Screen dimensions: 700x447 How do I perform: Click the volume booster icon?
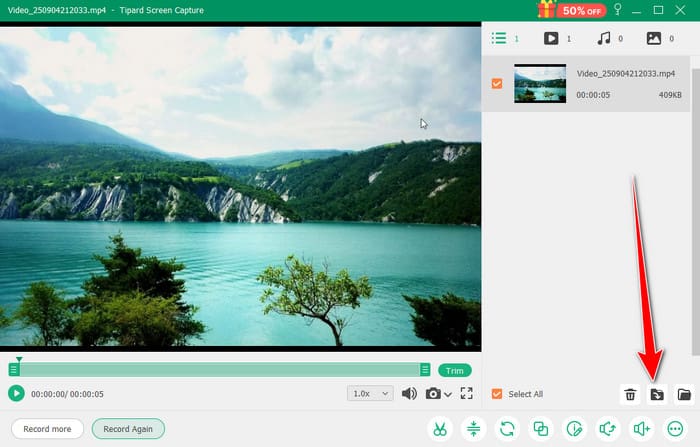[642, 429]
